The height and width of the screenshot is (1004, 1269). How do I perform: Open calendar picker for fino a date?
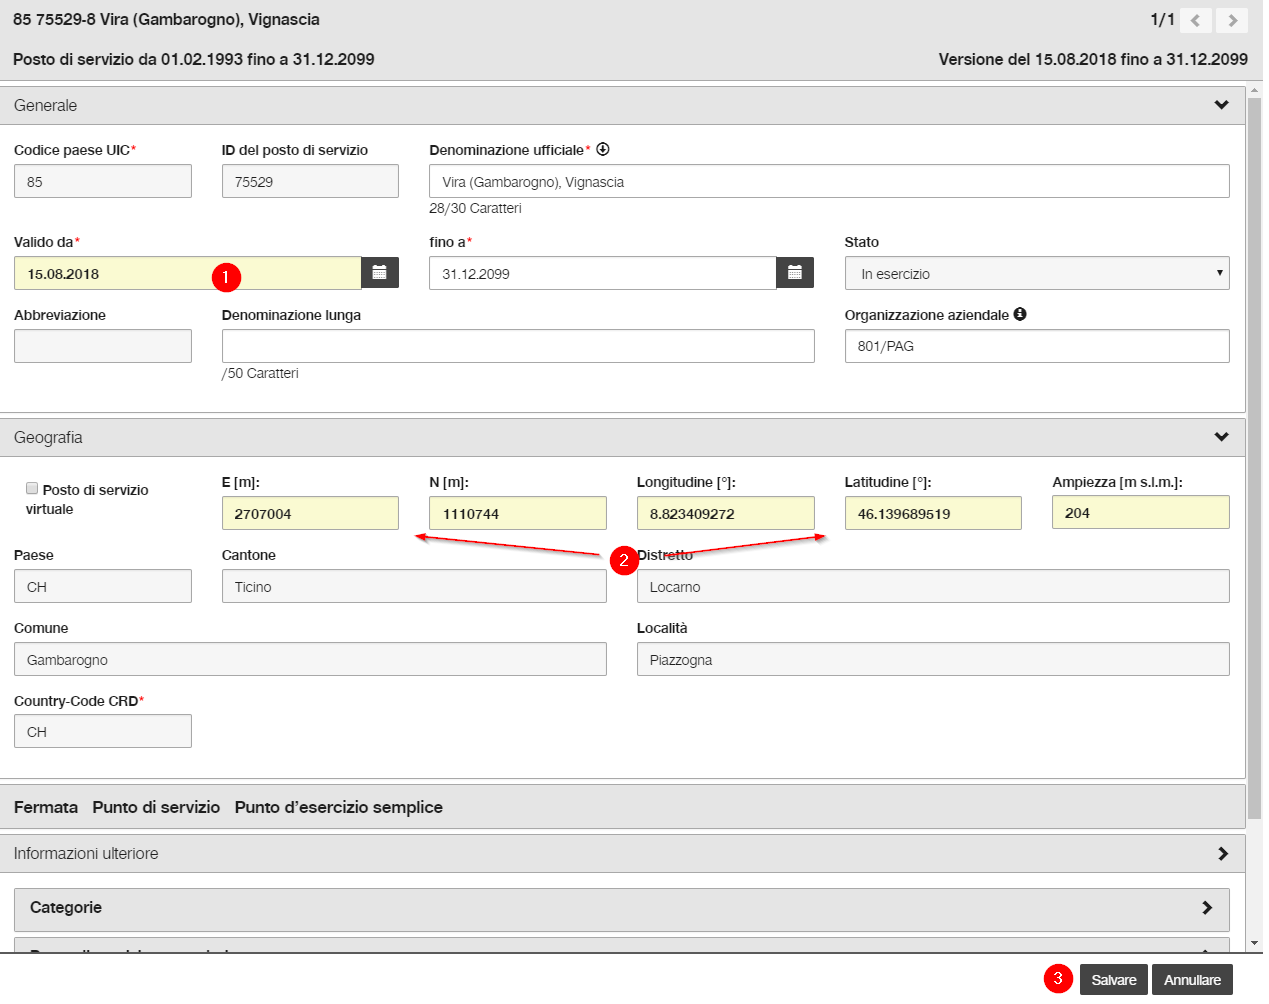point(795,273)
